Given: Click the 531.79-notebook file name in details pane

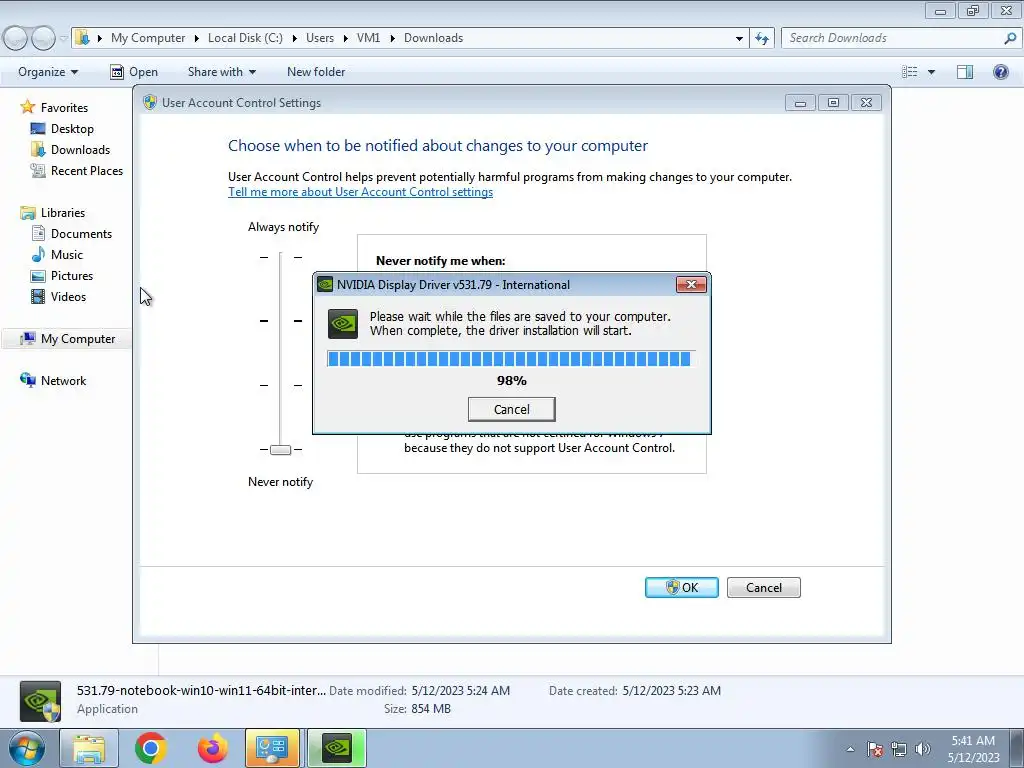Looking at the screenshot, I should 201,690.
